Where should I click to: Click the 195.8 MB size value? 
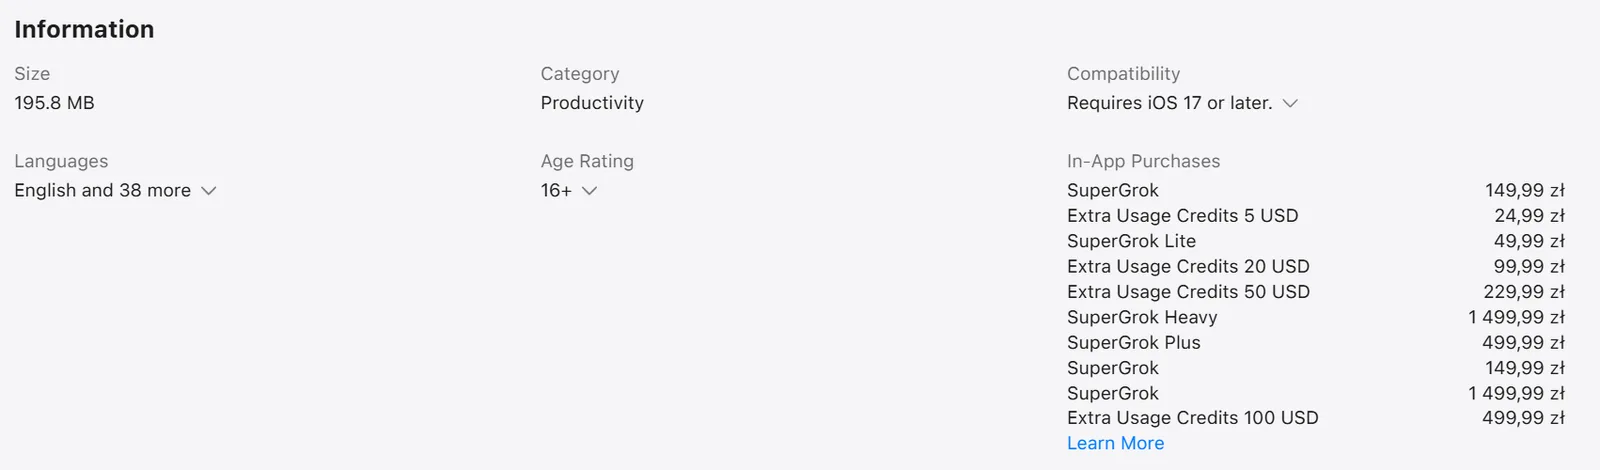click(54, 103)
